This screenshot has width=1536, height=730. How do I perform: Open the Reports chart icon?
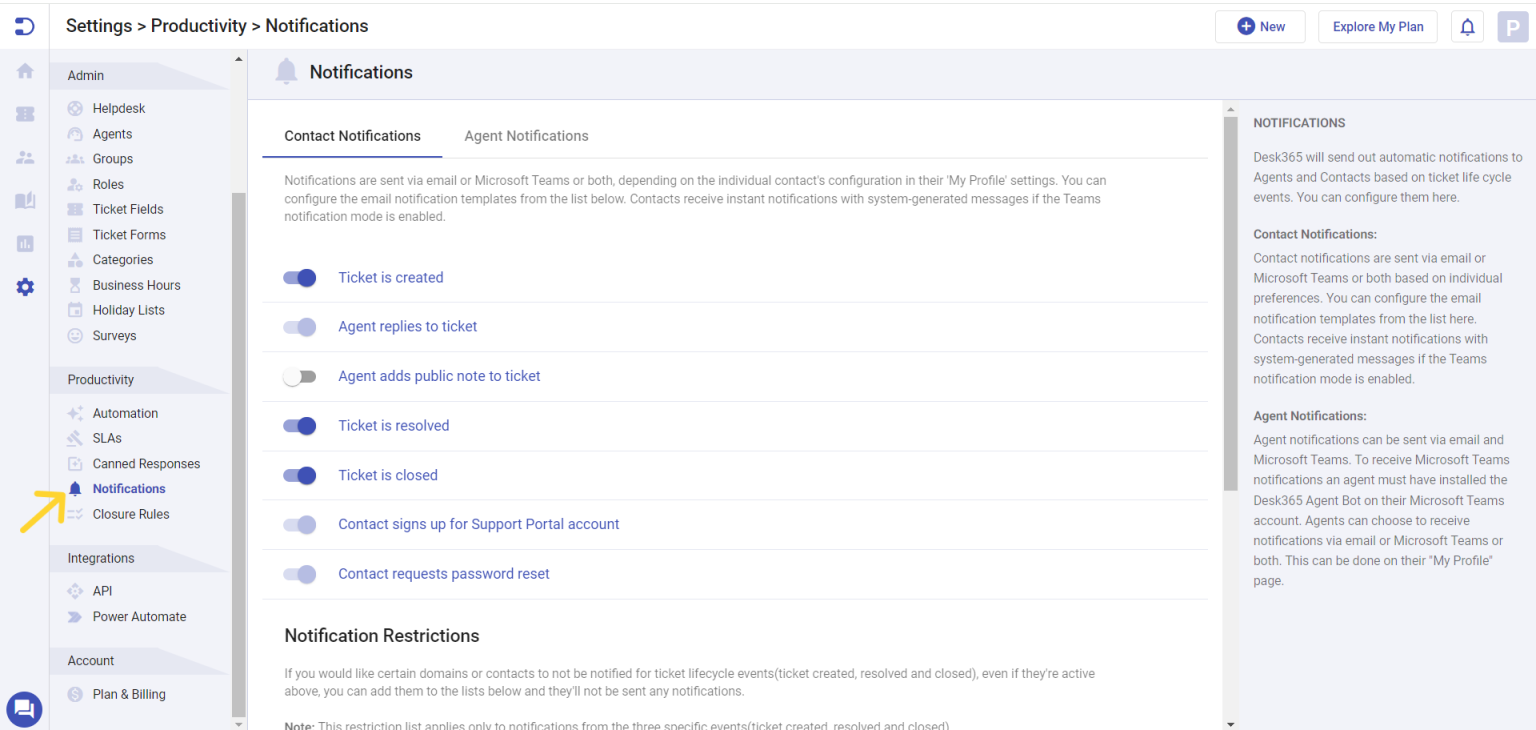[24, 243]
